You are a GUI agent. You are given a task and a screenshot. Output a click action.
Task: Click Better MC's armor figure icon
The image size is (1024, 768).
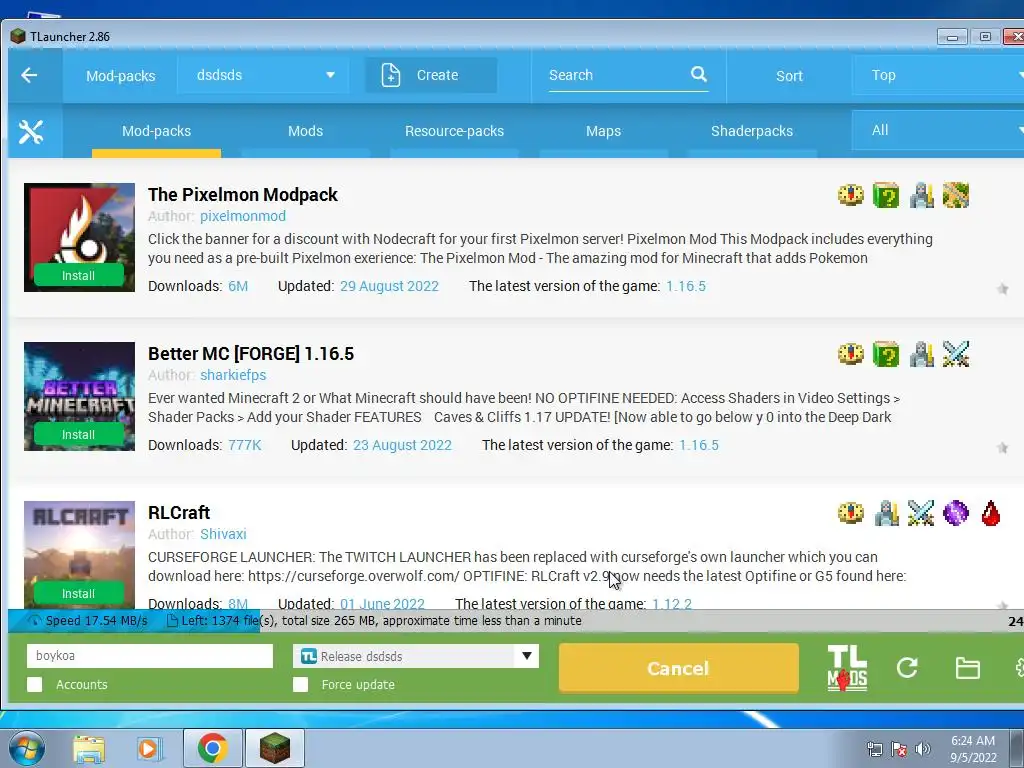(921, 354)
